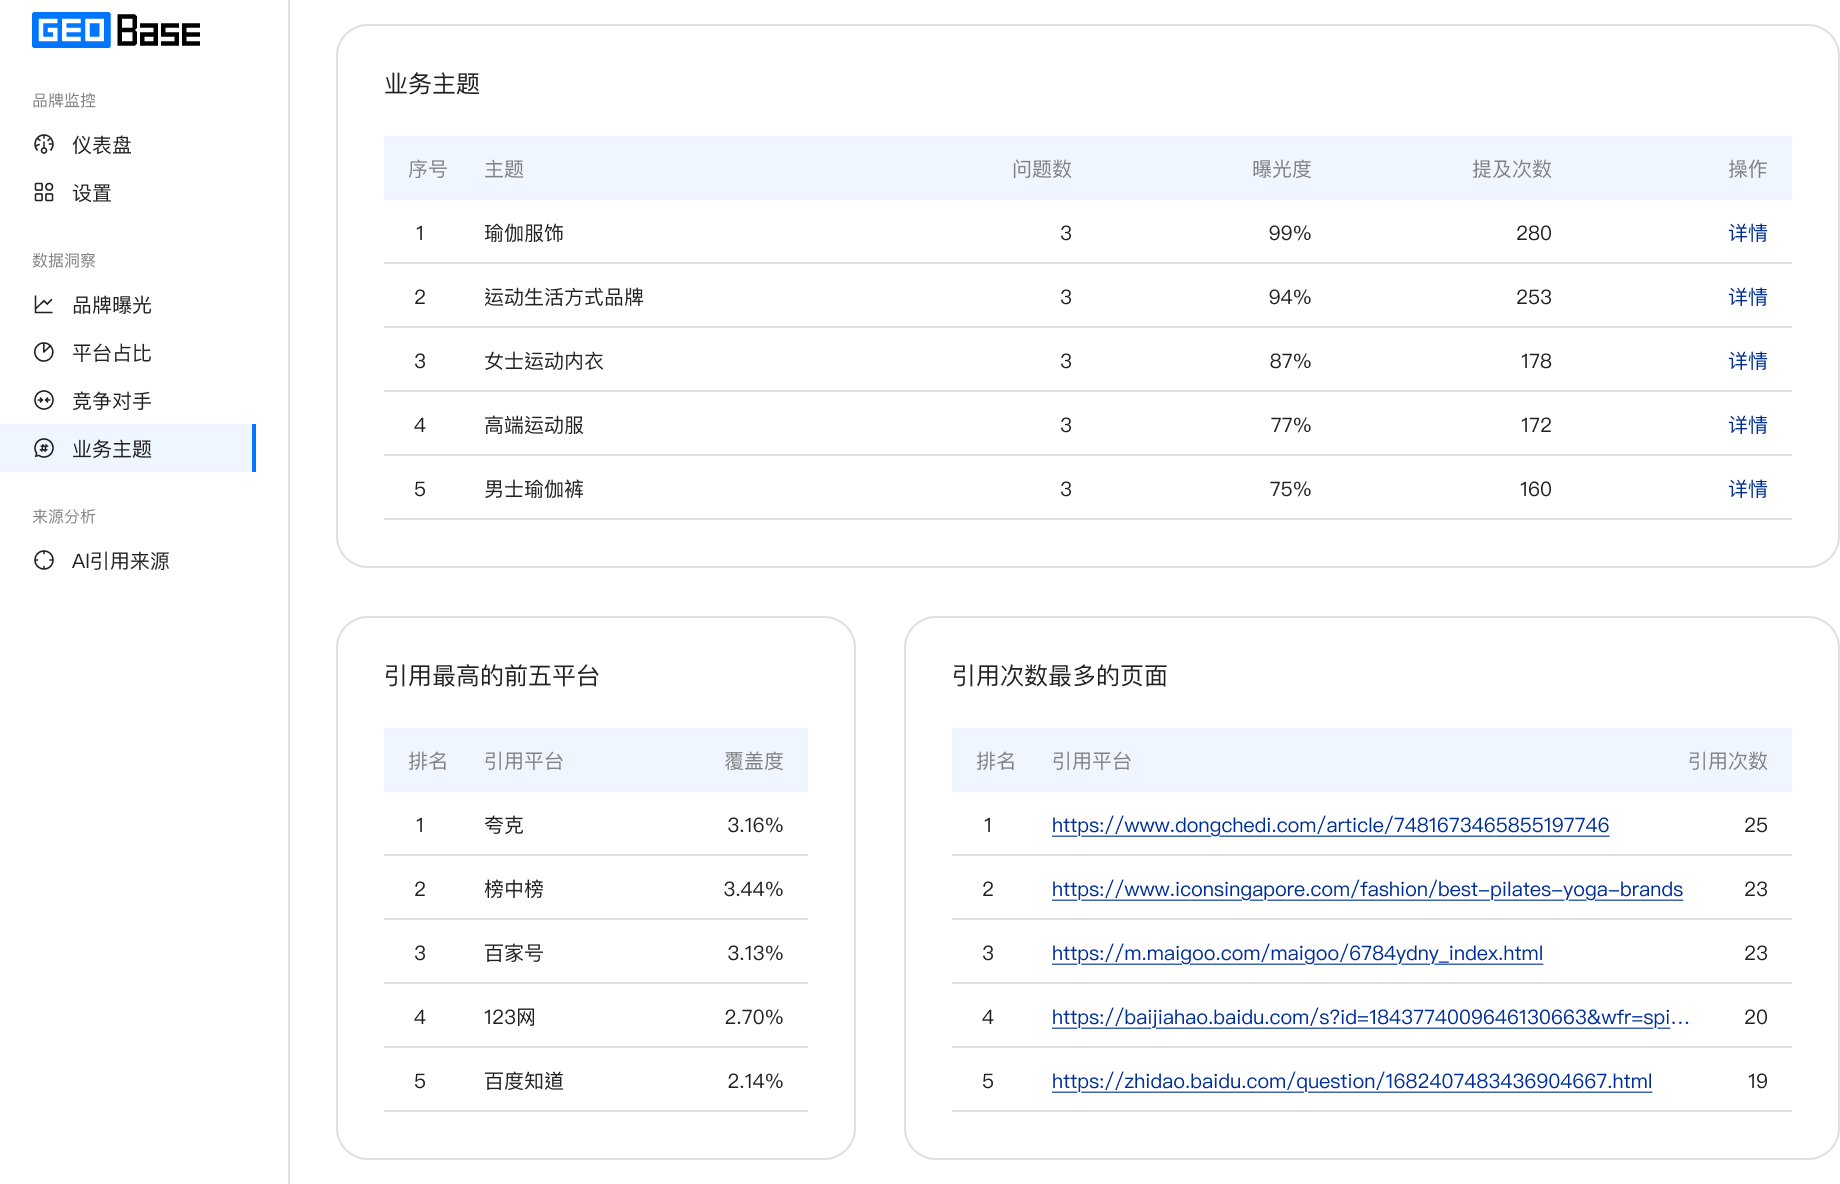Screen dimensions: 1840x1184
Task: Click the 设置 grid icon
Action: 44,193
